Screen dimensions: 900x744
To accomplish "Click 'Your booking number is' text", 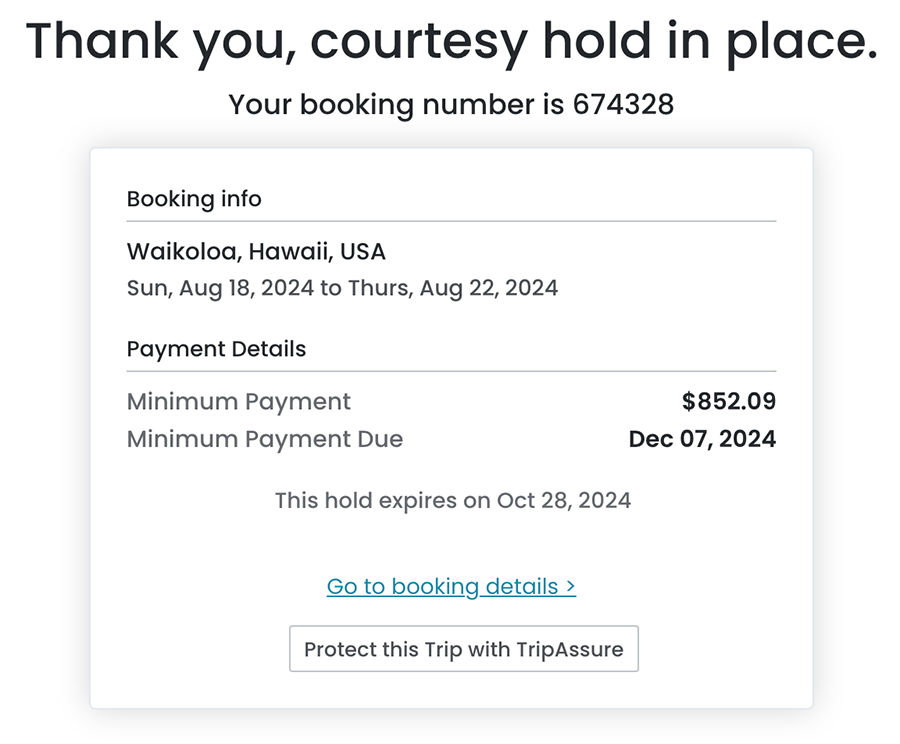I will [397, 104].
